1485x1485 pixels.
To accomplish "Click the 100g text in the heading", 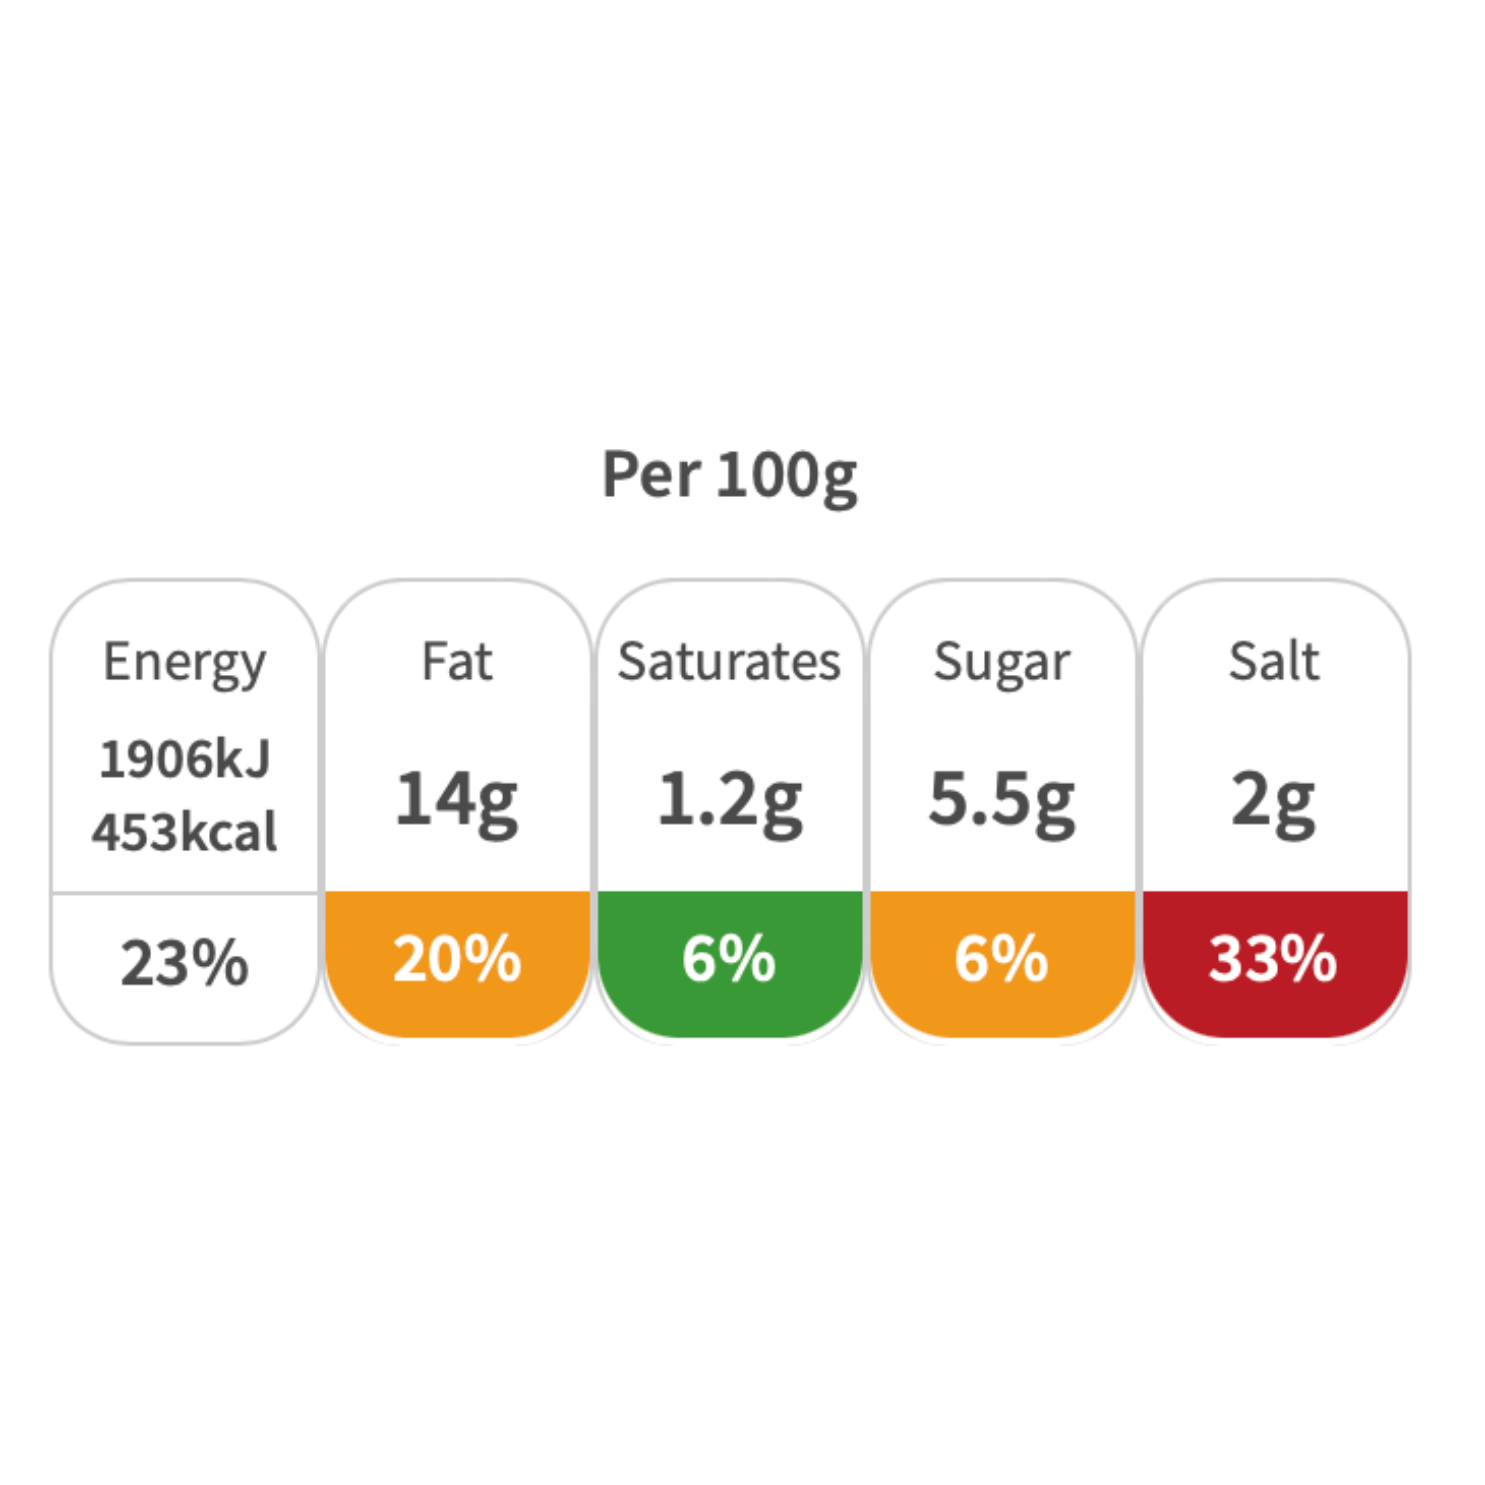I will coord(787,476).
